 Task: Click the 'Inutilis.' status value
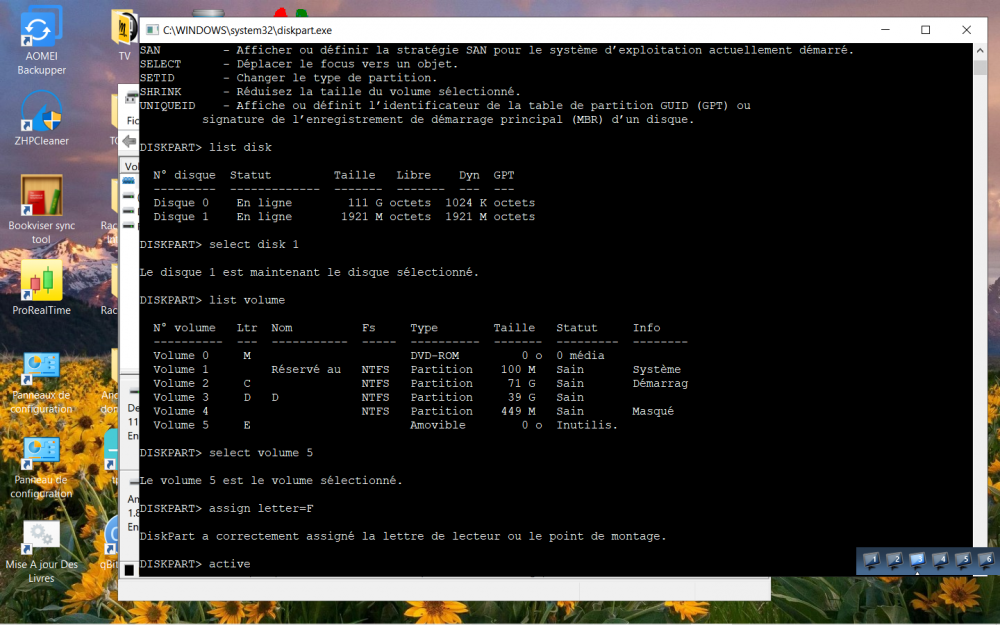pos(587,425)
